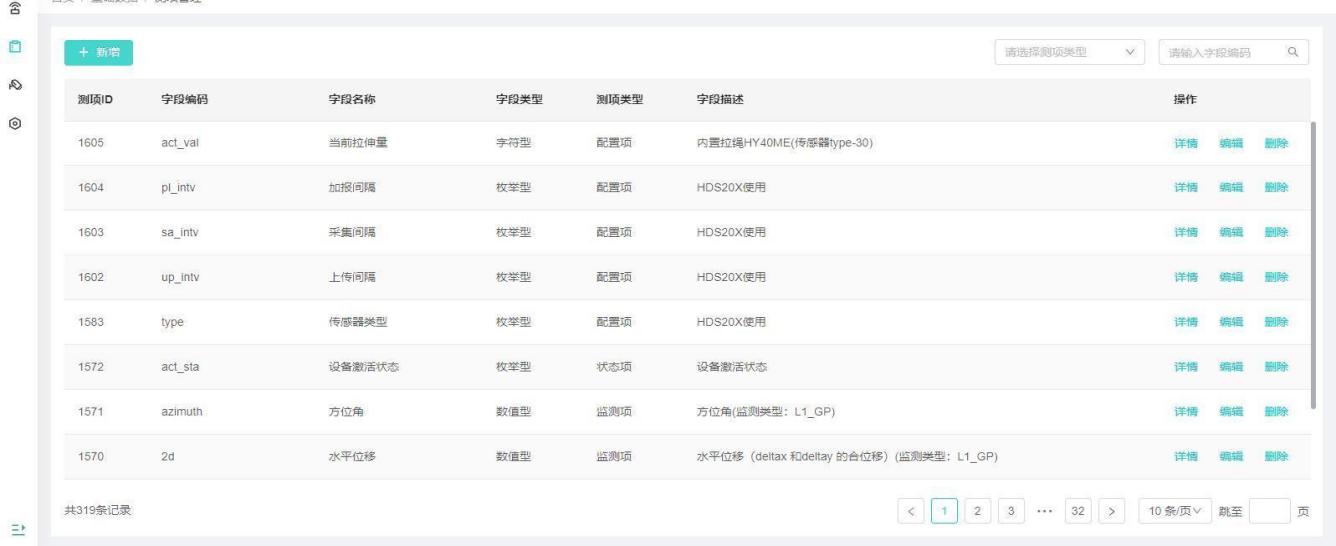Click the tag icon in sidebar
Screen dimensions: 1336x546
(x=15, y=85)
